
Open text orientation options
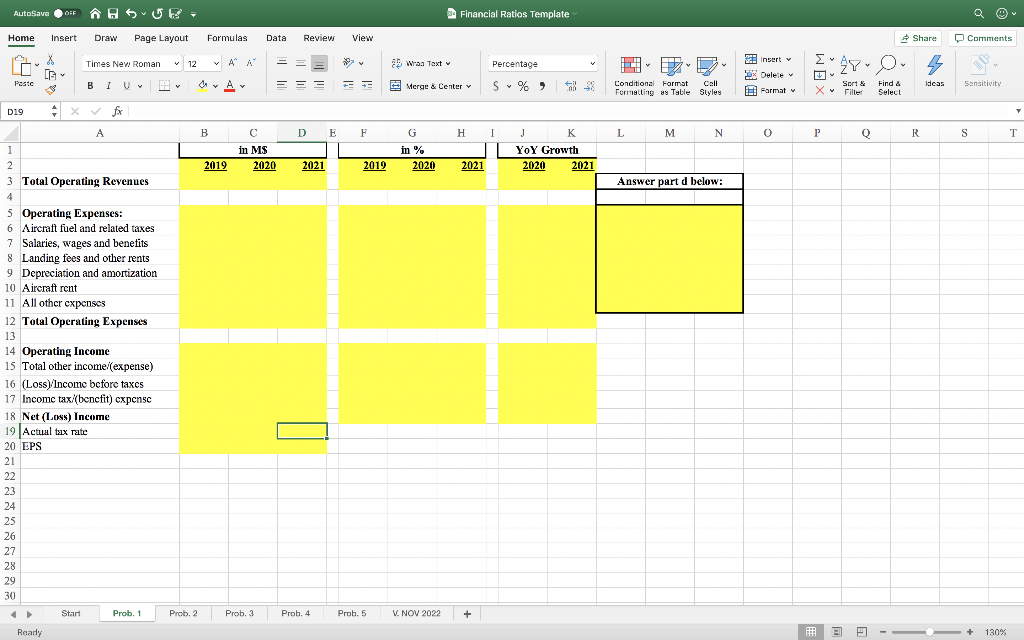pyautogui.click(x=353, y=63)
